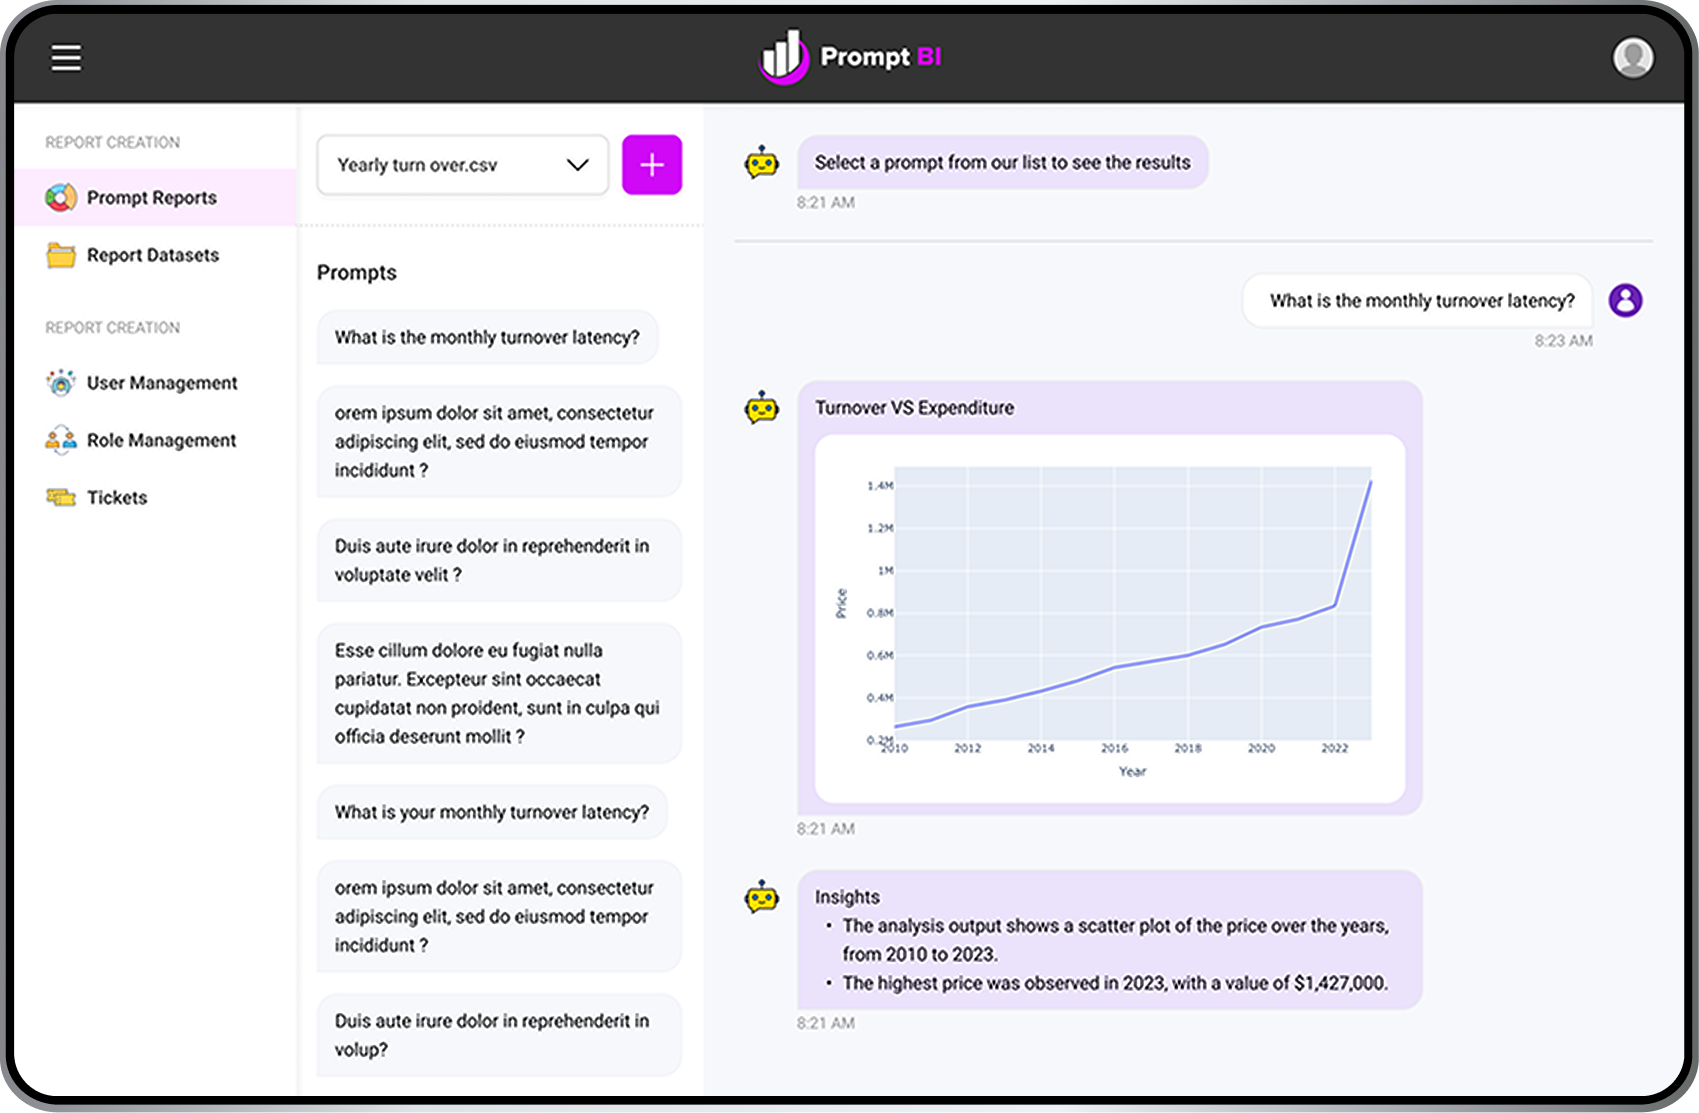The height and width of the screenshot is (1113, 1699).
Task: Click the 'Select a prompt from our list' message
Action: 1003,162
